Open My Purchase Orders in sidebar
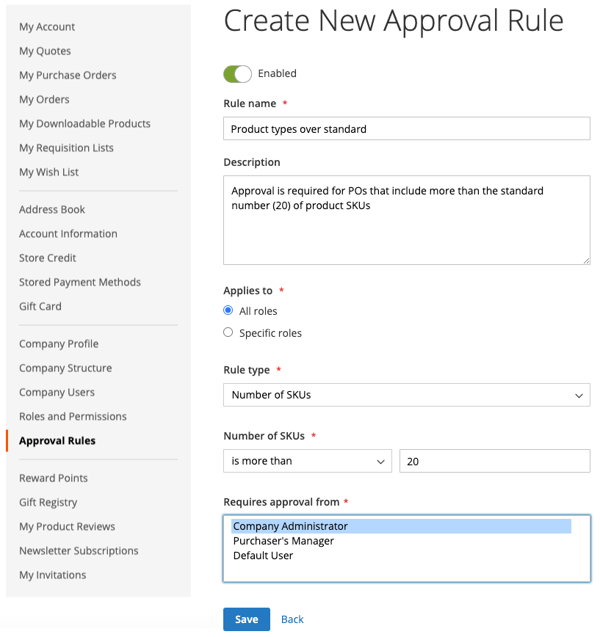Image resolution: width=600 pixels, height=637 pixels. [67, 75]
